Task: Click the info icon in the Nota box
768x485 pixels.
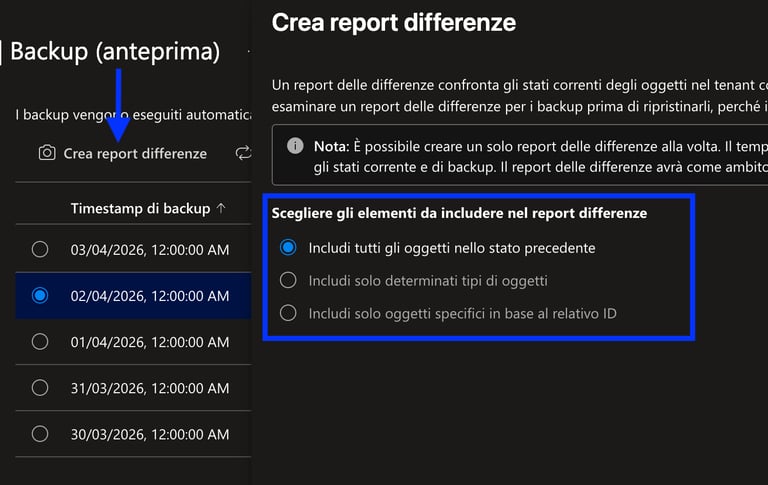Action: click(295, 146)
